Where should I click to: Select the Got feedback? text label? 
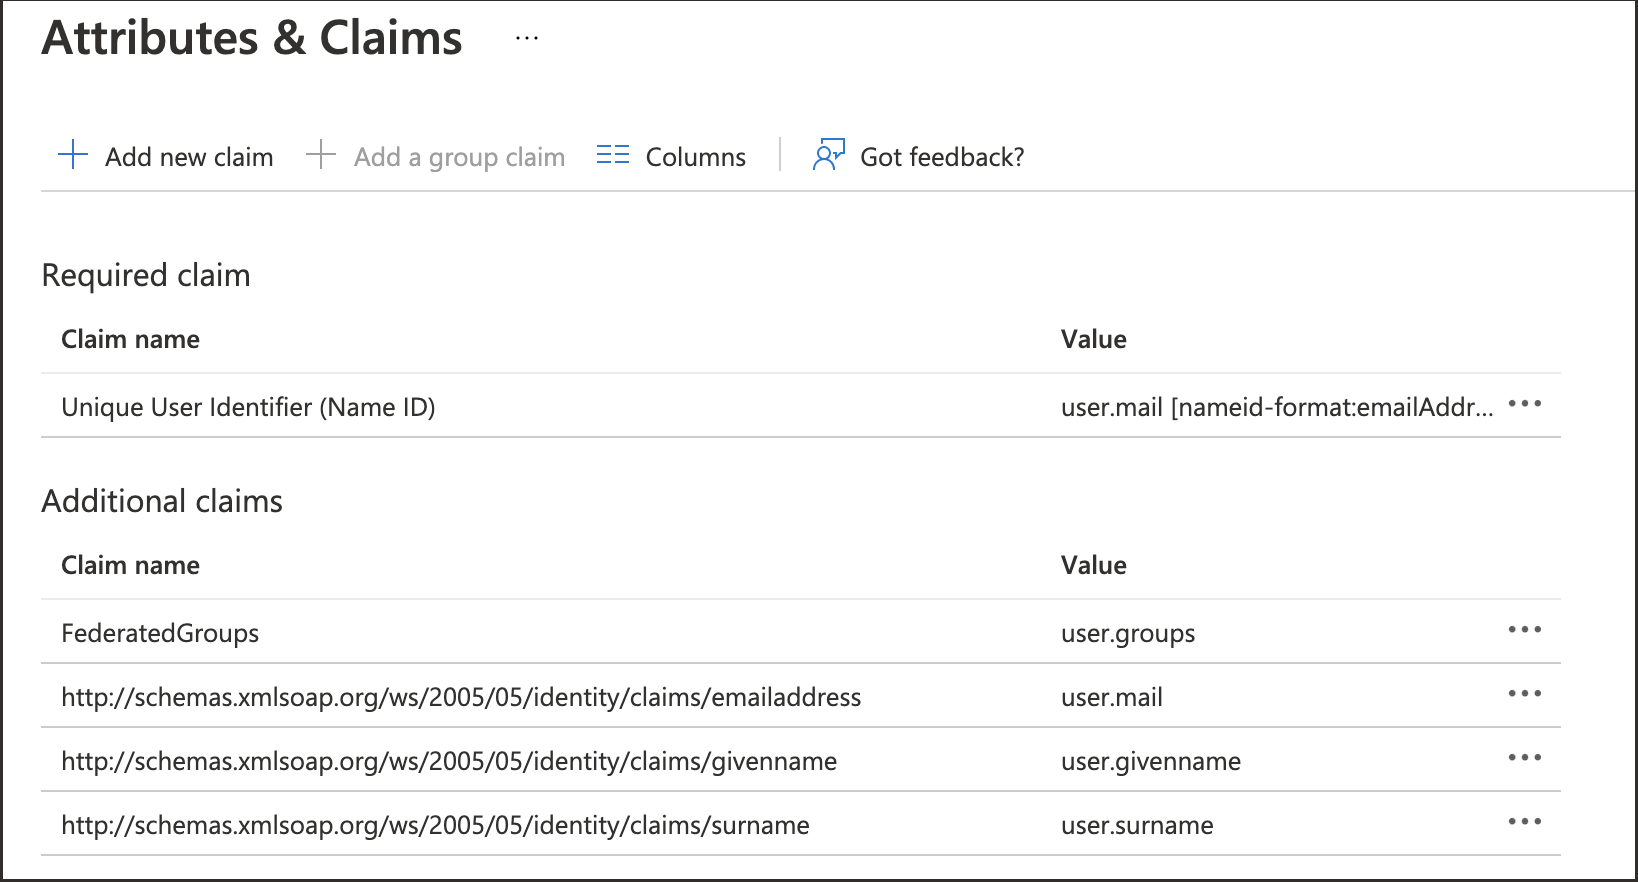pos(941,157)
